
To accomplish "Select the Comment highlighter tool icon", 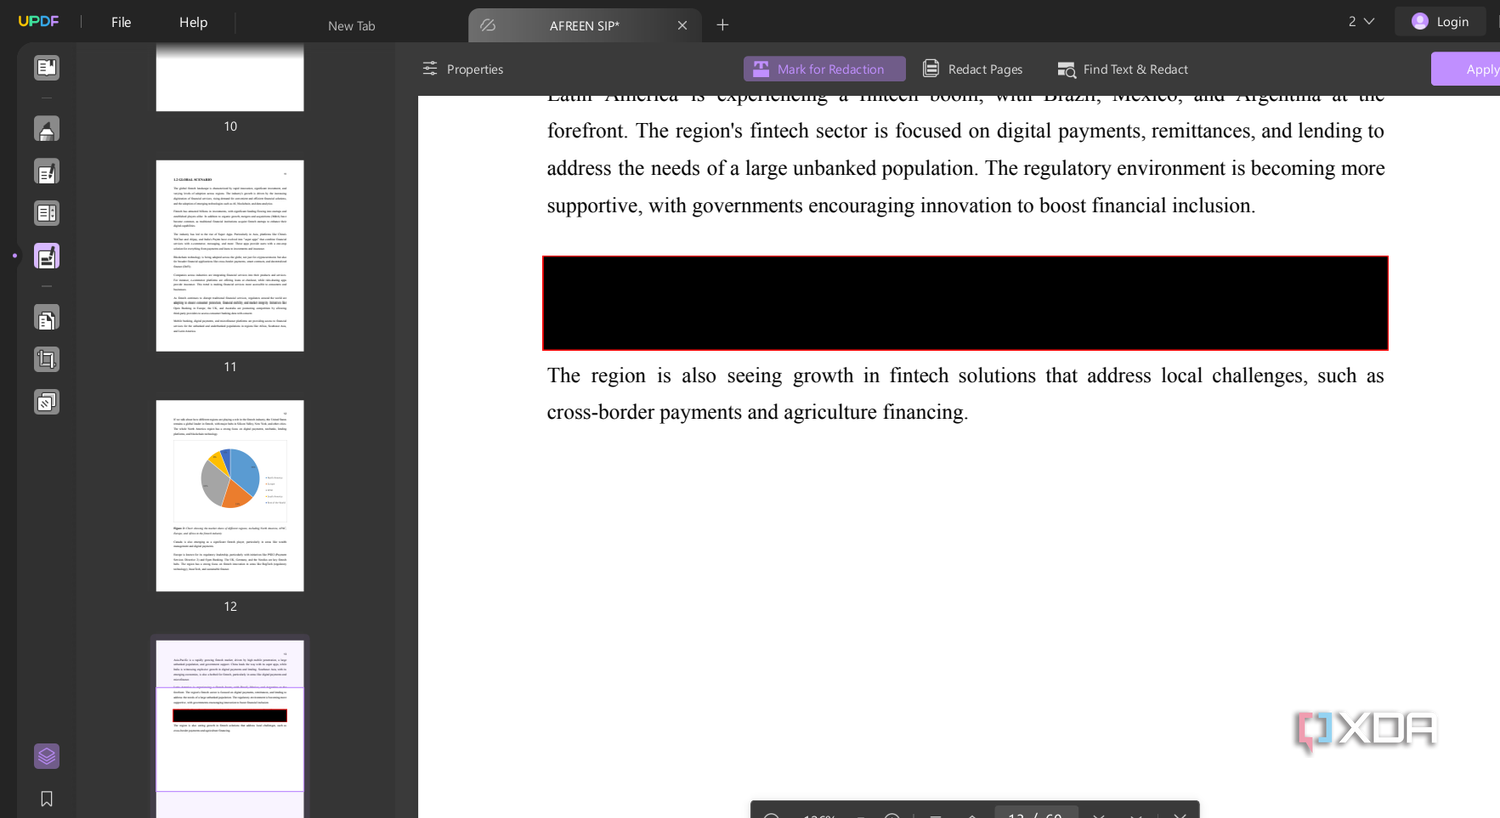I will coord(46,129).
